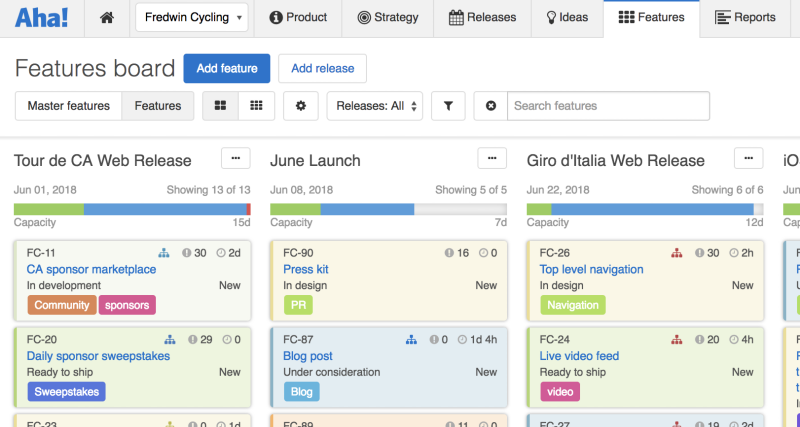Switch to the Ideas tab
Image resolution: width=800 pixels, height=427 pixels.
coord(567,17)
